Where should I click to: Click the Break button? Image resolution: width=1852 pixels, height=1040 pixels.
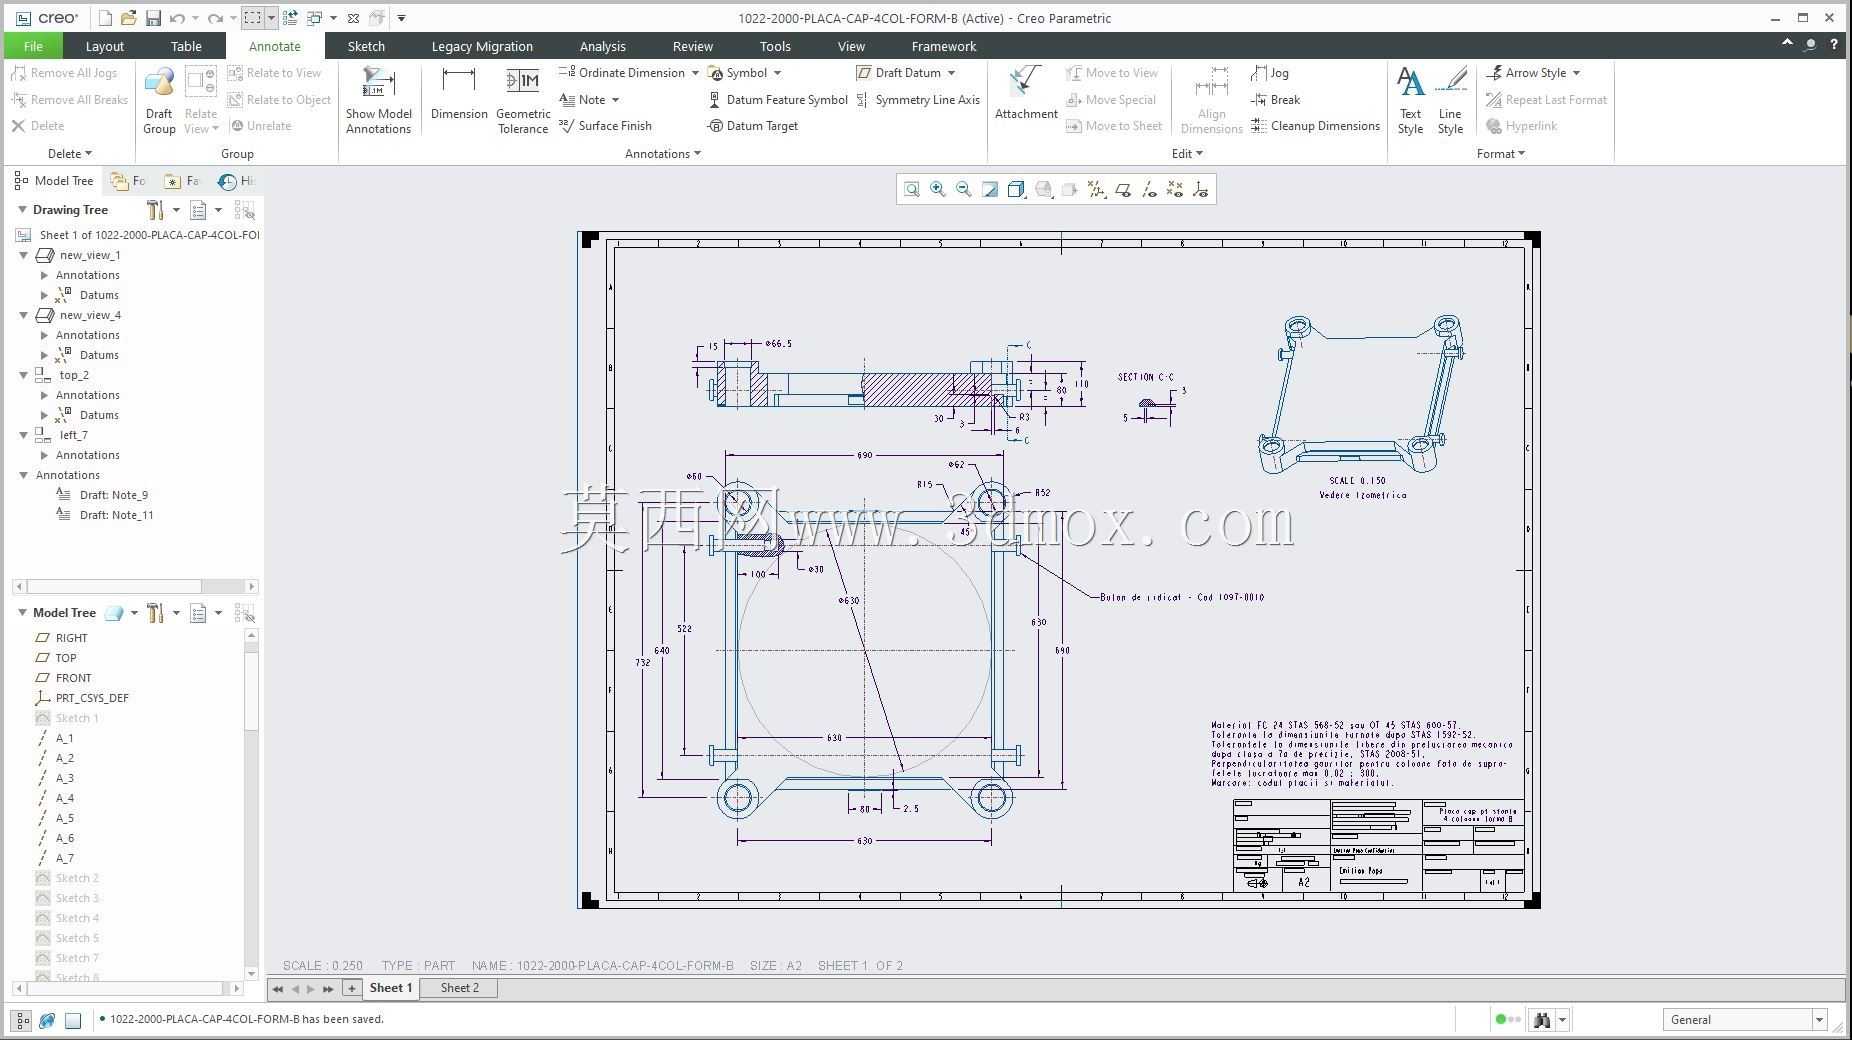pyautogui.click(x=1276, y=100)
